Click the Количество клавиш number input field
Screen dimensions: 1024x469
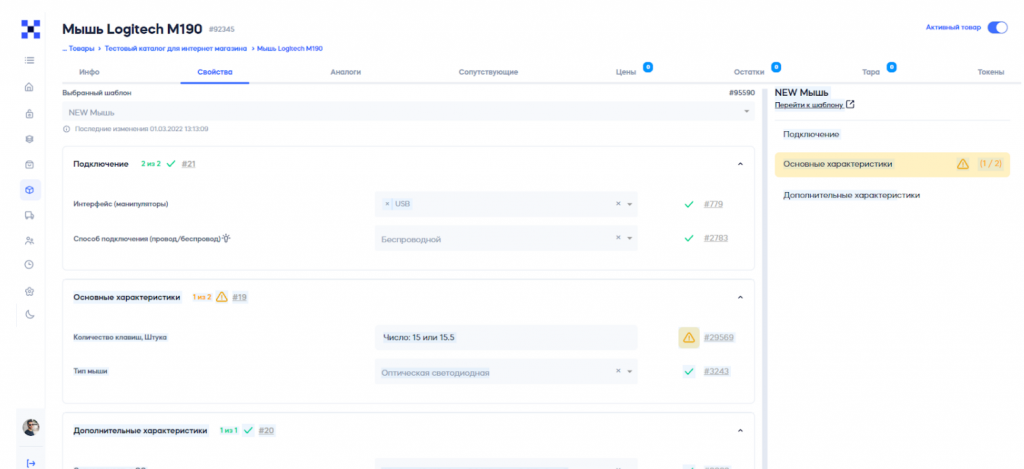(x=505, y=338)
